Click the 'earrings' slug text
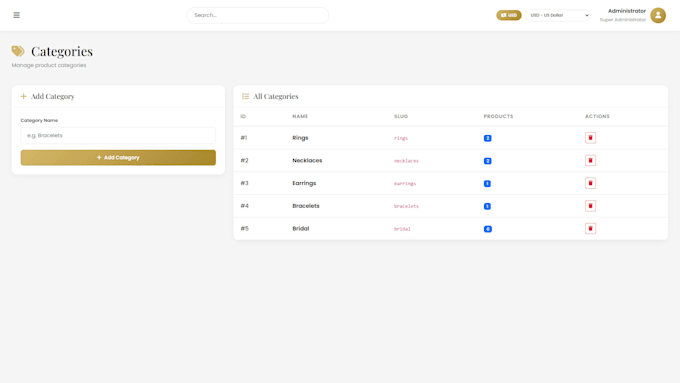This screenshot has width=680, height=383. pyautogui.click(x=405, y=183)
